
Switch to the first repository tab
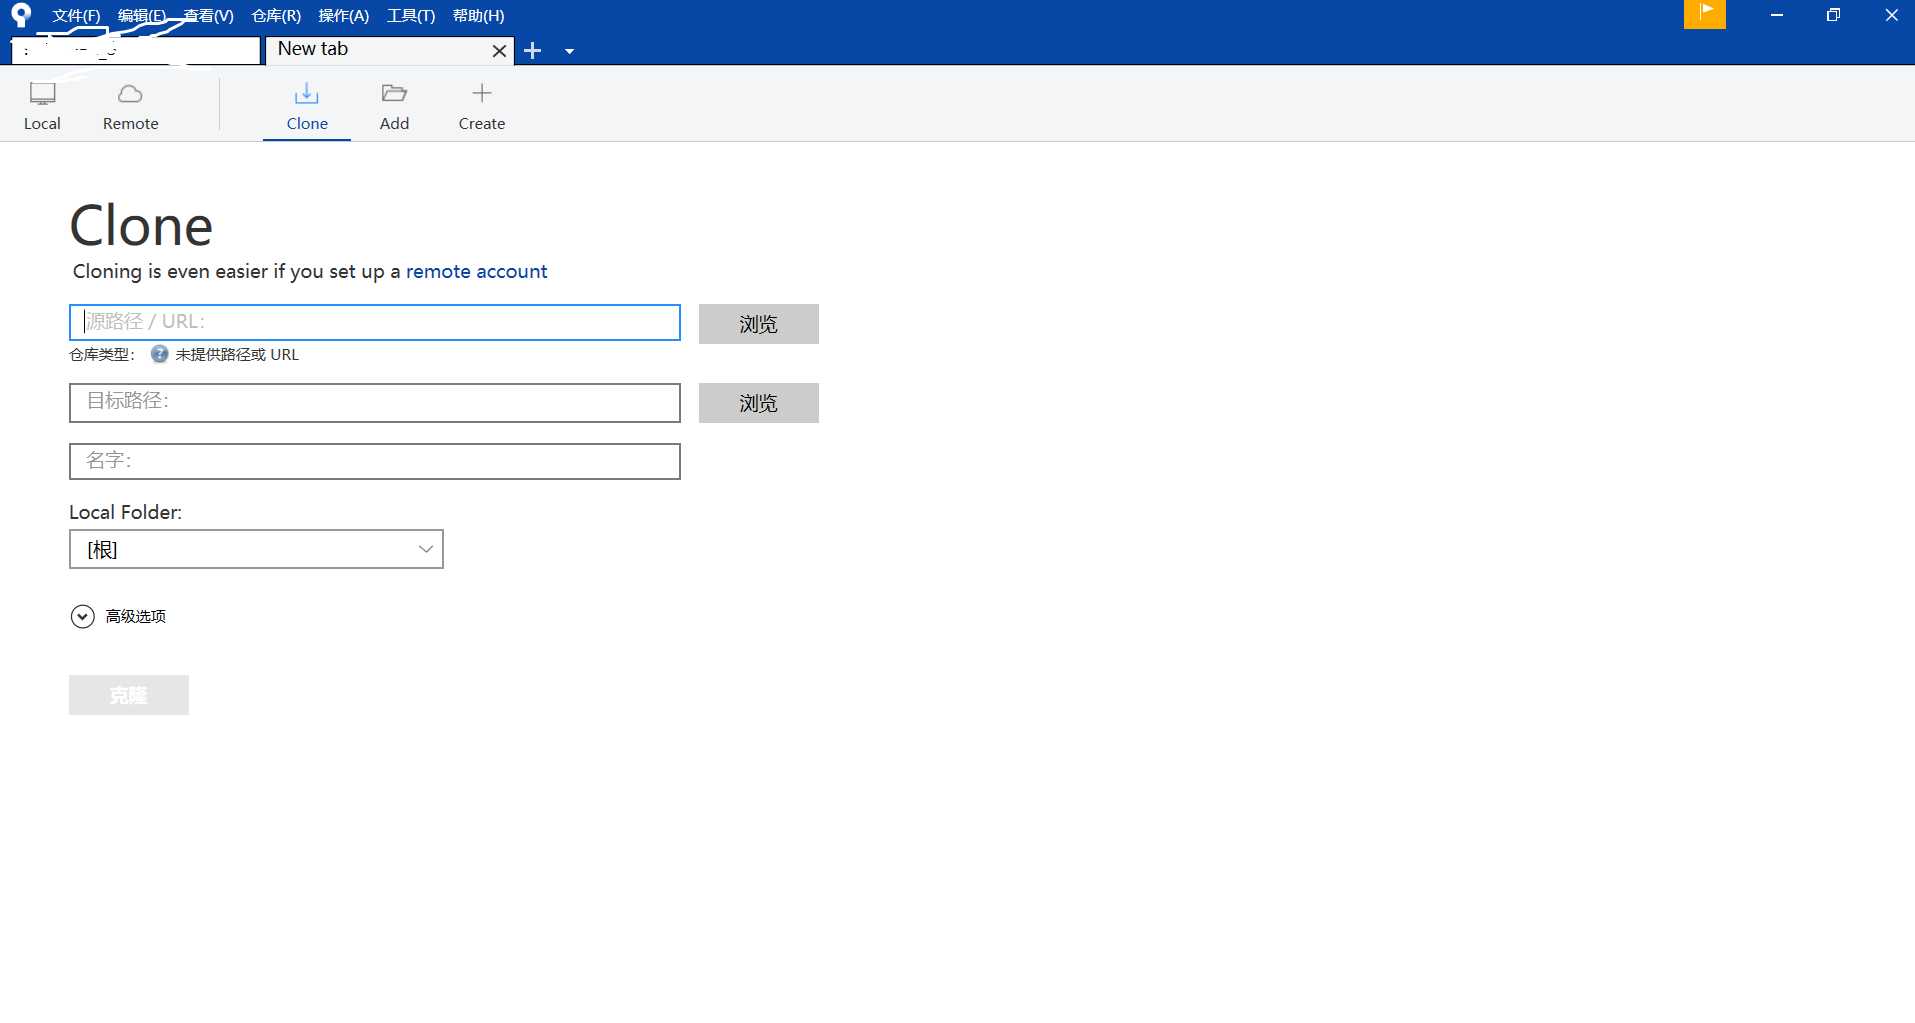click(136, 50)
